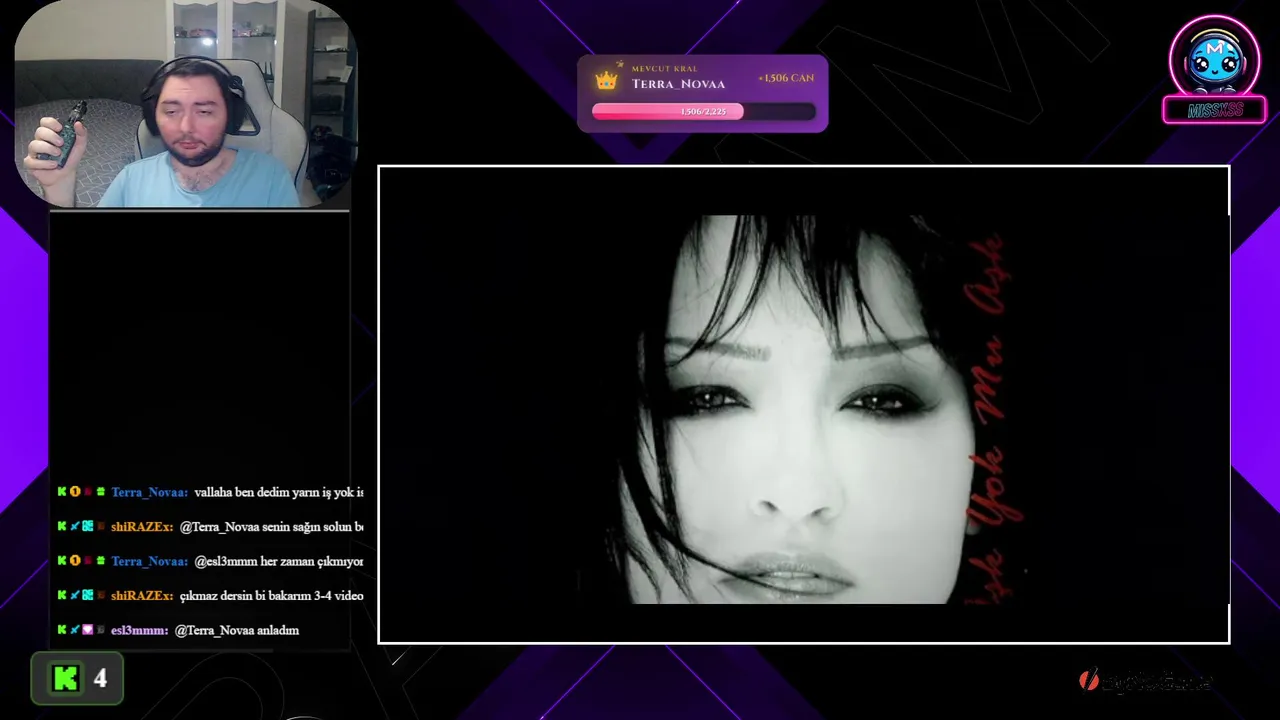
Task: Click the gold badge on the '@esl3mmm her zaman' message
Action: [75, 561]
